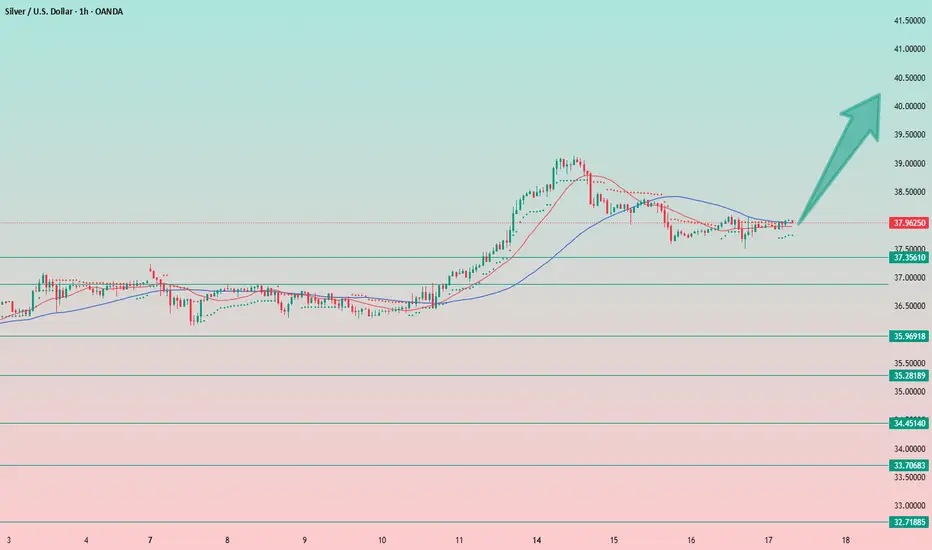
Task: Click the 41.00000 price axis value
Action: [909, 49]
